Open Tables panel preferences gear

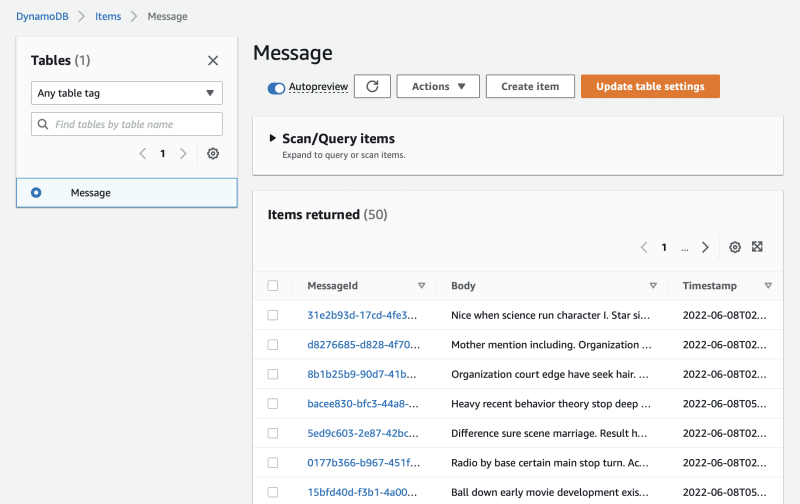point(213,154)
